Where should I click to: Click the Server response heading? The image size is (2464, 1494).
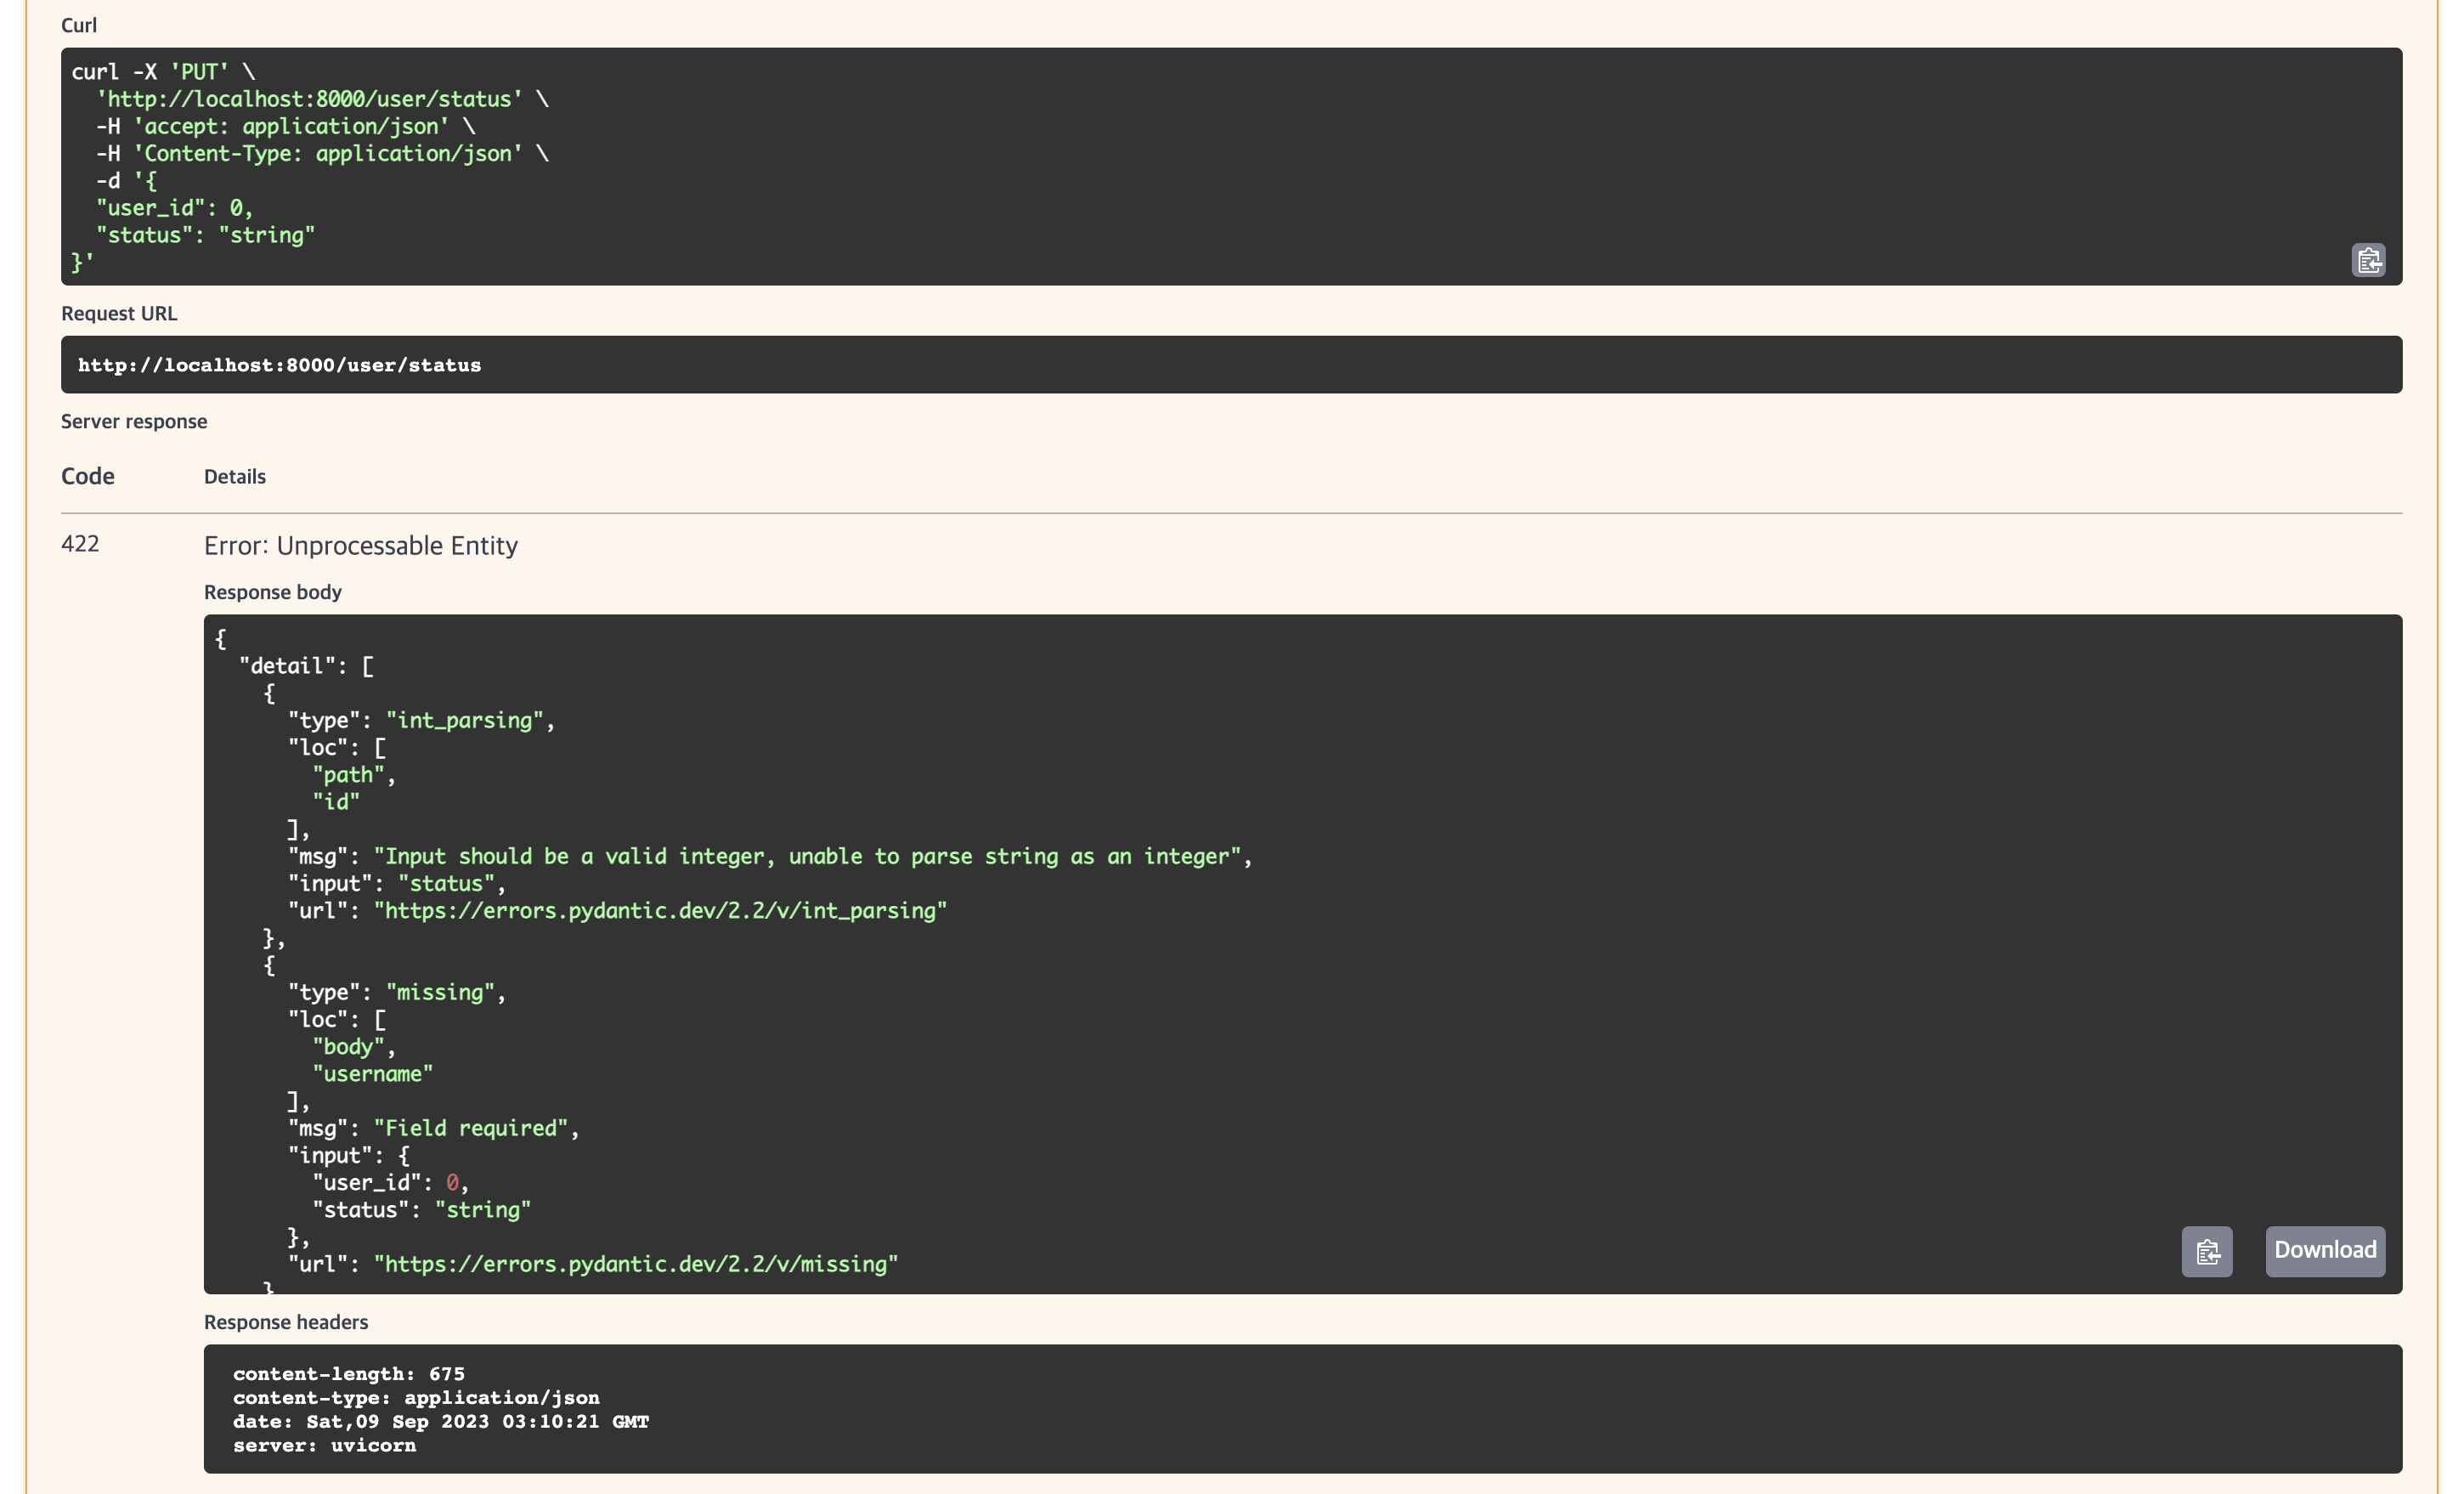pos(134,421)
